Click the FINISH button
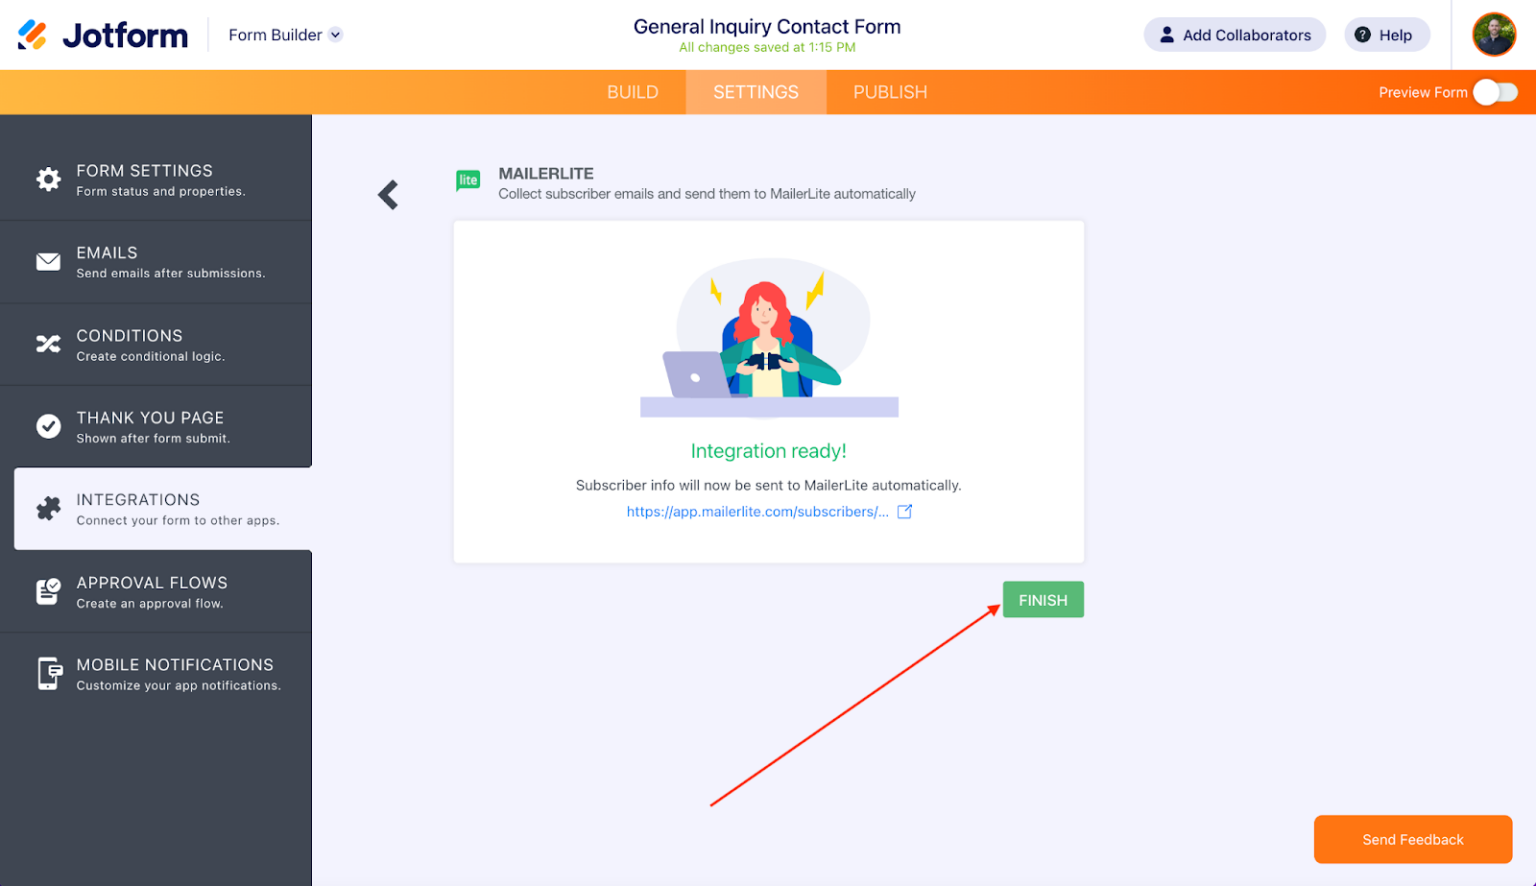Viewport: 1536px width, 886px height. [1043, 599]
